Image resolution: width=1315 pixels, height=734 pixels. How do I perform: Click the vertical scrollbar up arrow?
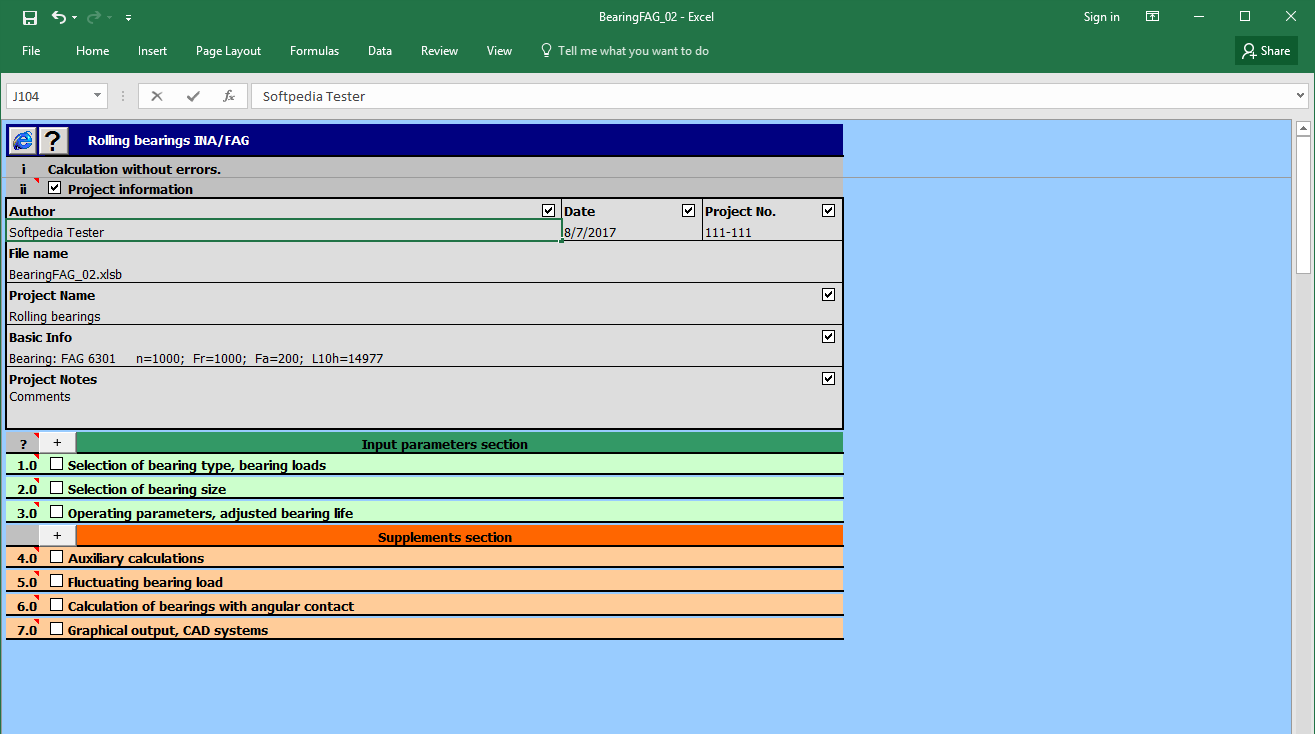point(1303,128)
